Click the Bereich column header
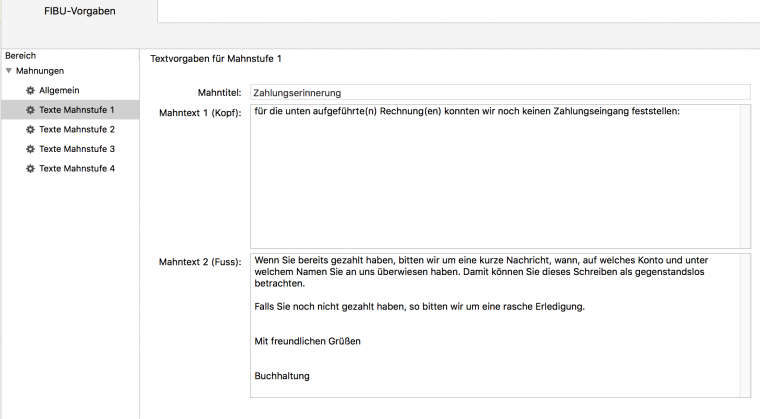 20,56
